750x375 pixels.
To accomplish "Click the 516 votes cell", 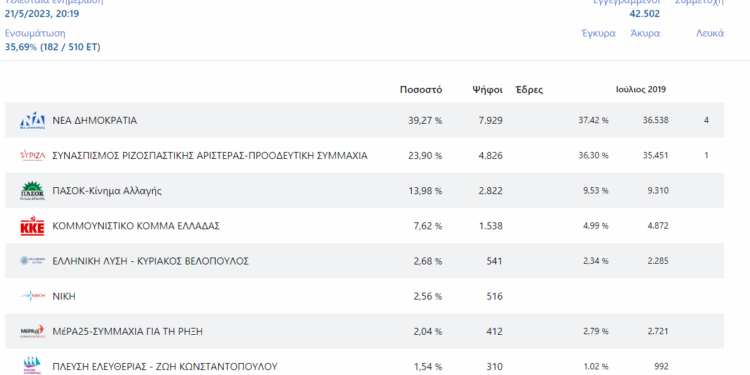I will pos(495,296).
